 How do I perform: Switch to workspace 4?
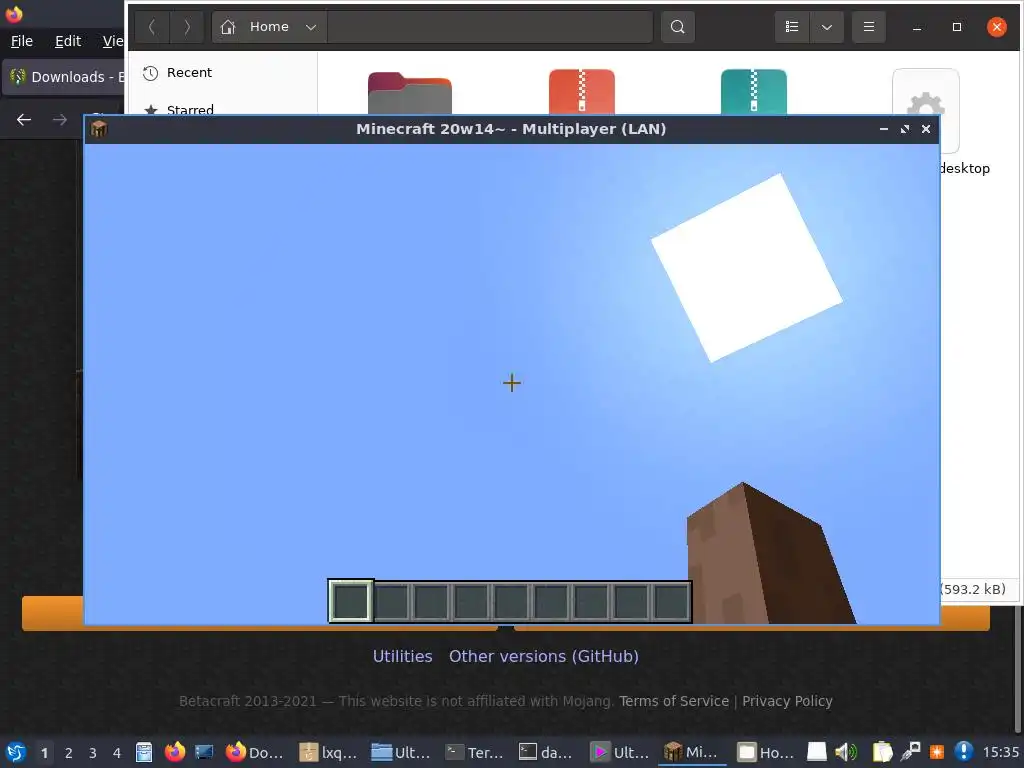pyautogui.click(x=117, y=753)
